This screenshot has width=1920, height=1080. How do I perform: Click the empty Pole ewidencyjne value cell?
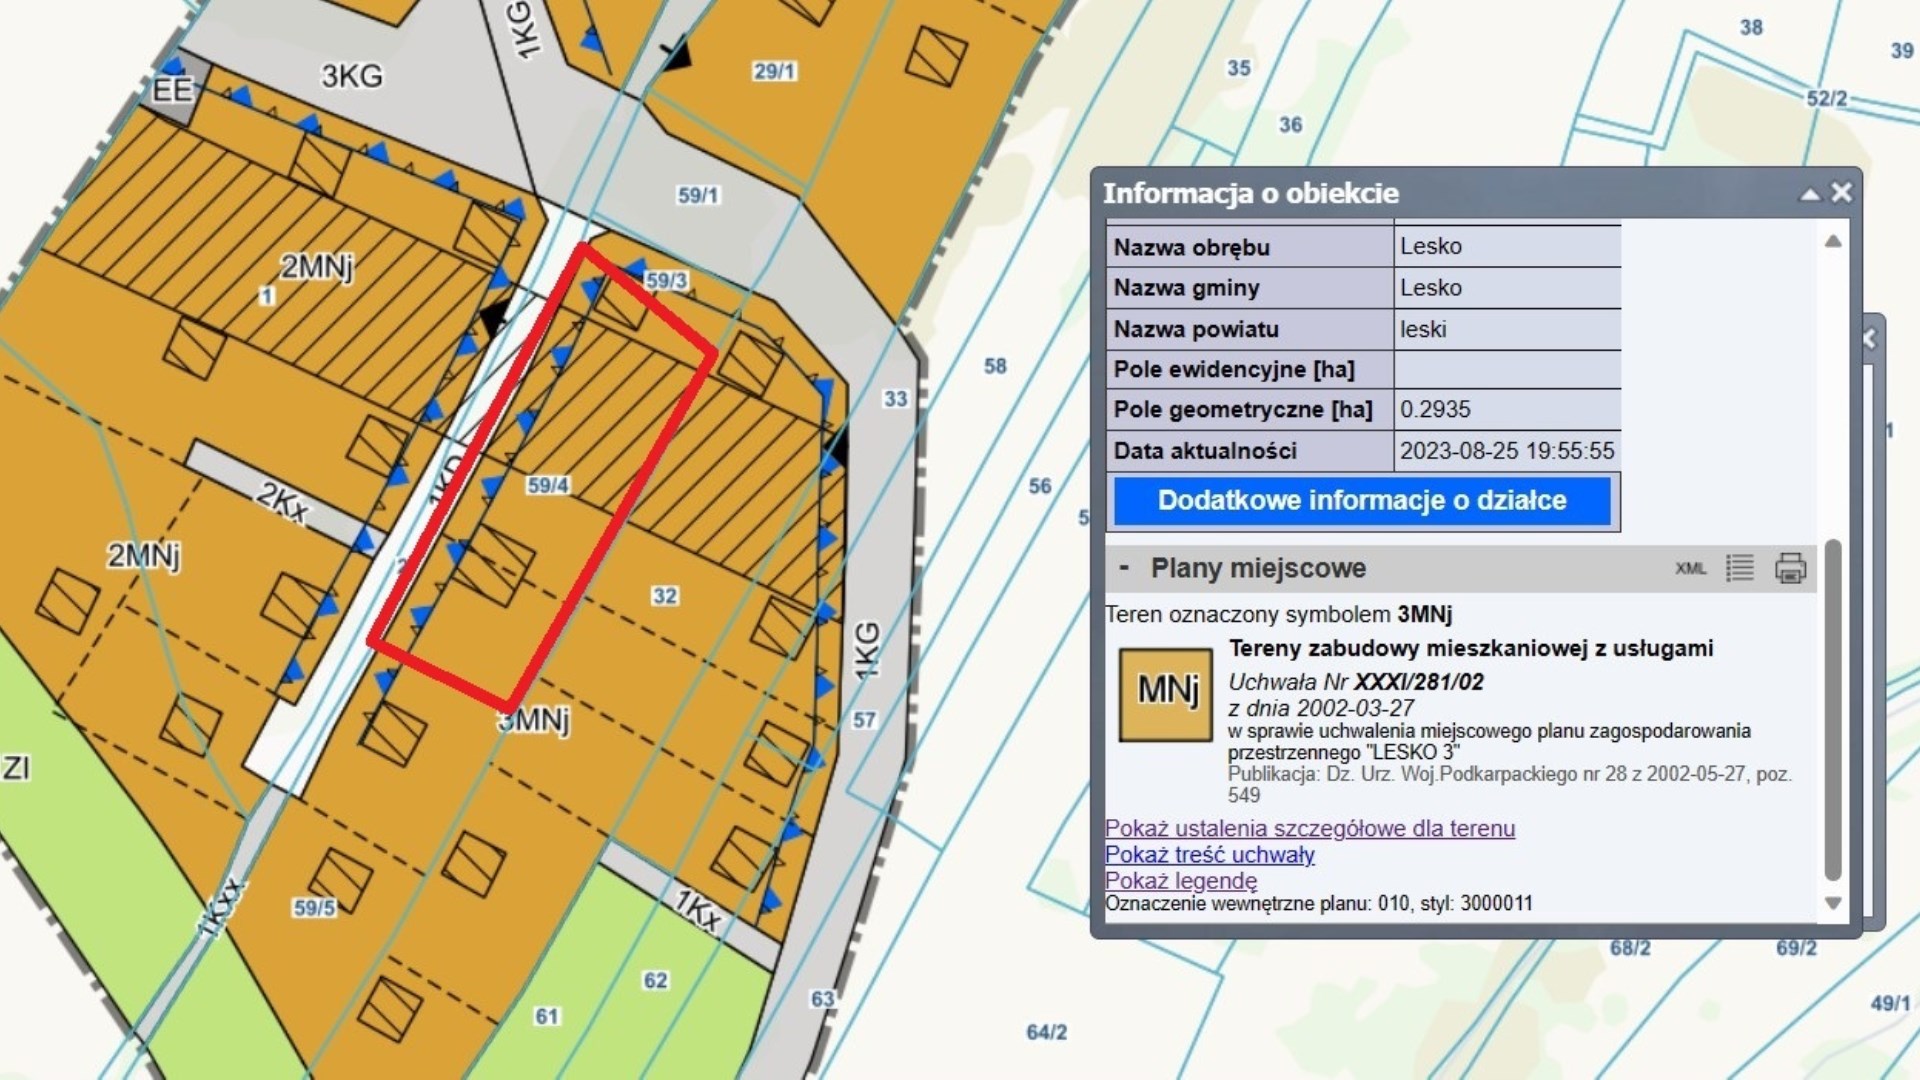[1507, 369]
